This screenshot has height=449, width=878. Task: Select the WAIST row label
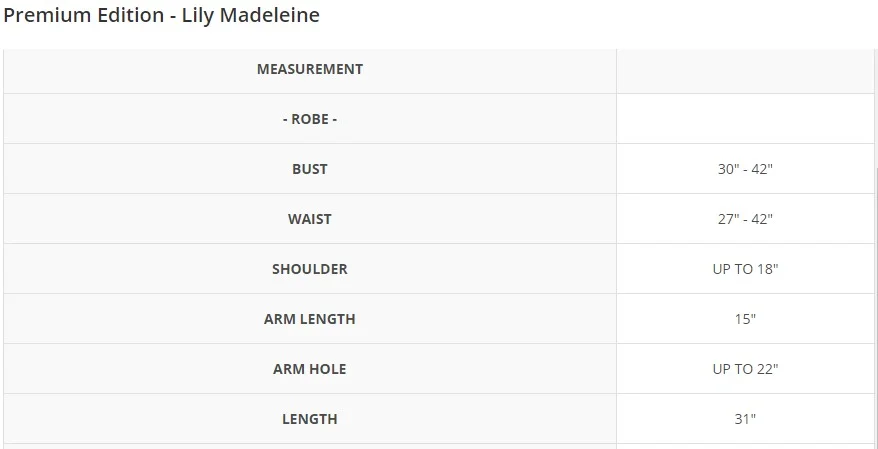coord(310,218)
